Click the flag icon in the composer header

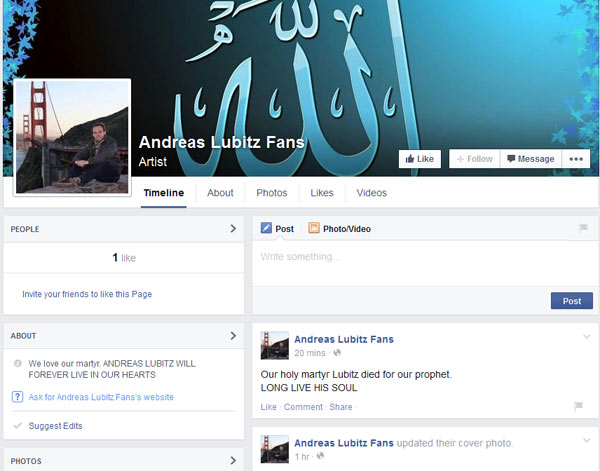[x=583, y=229]
